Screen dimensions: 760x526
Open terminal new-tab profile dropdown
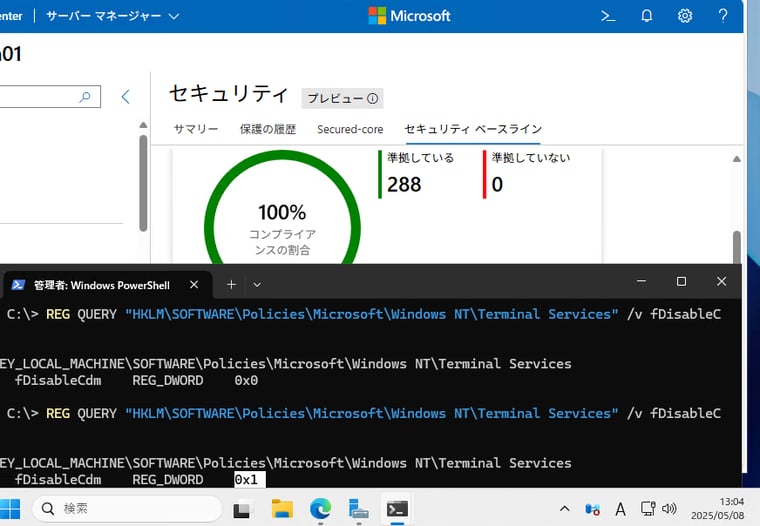[x=257, y=285]
